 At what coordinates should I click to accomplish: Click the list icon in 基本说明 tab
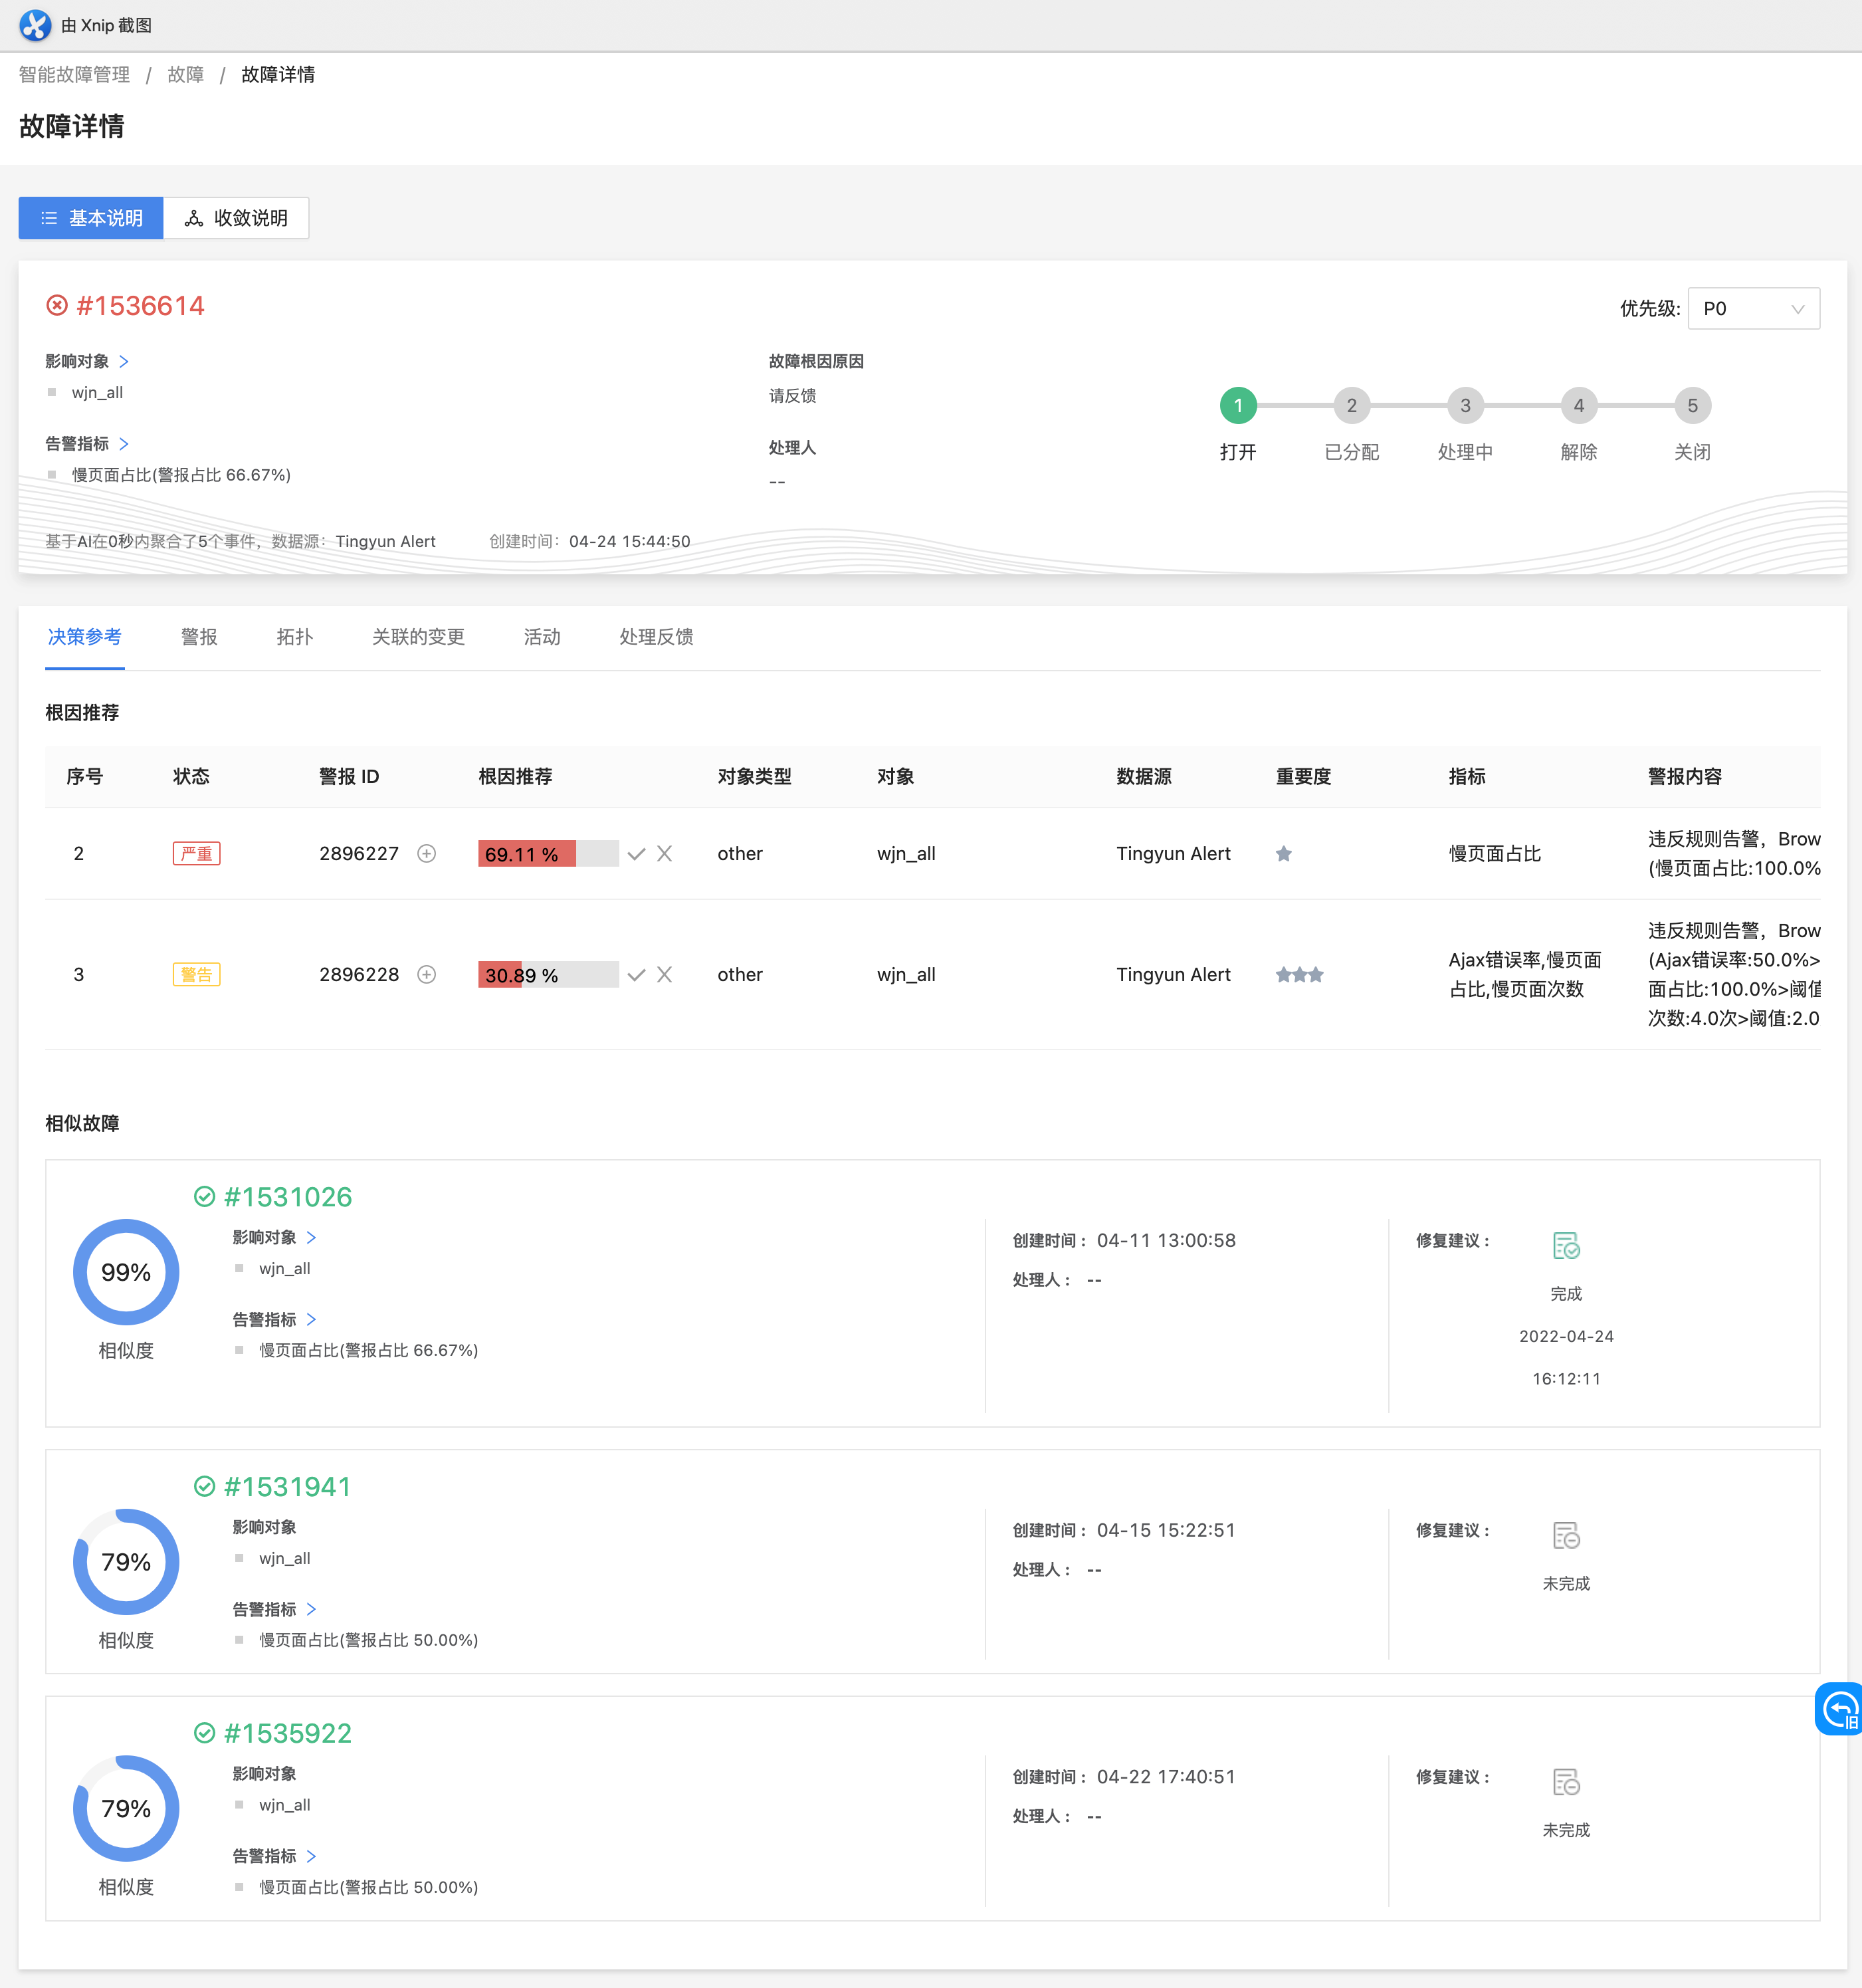pos(49,218)
